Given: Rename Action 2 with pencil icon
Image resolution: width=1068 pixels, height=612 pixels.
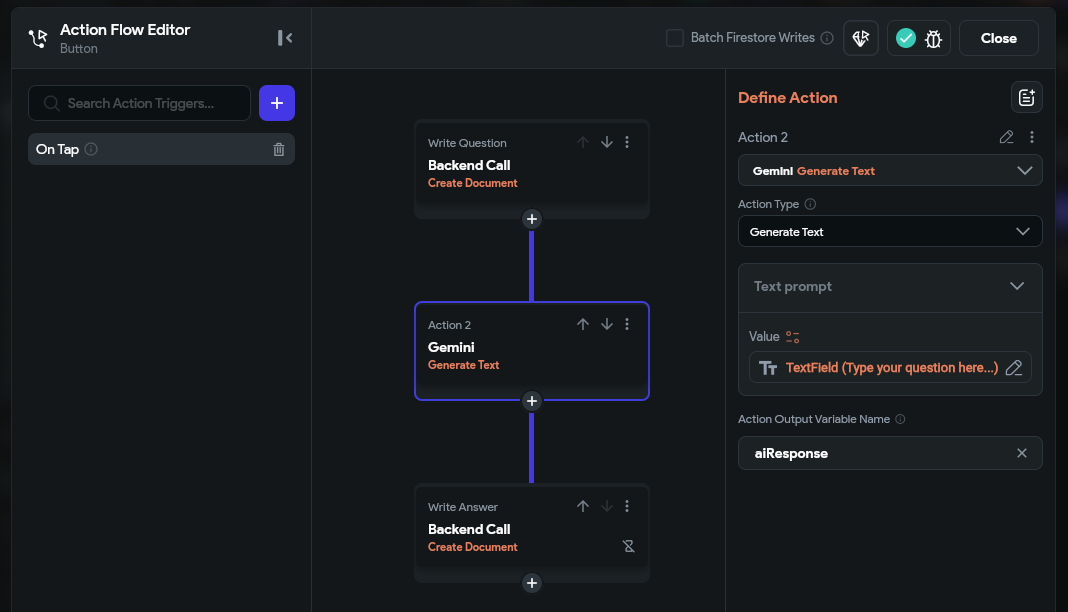Looking at the screenshot, I should tap(1007, 137).
